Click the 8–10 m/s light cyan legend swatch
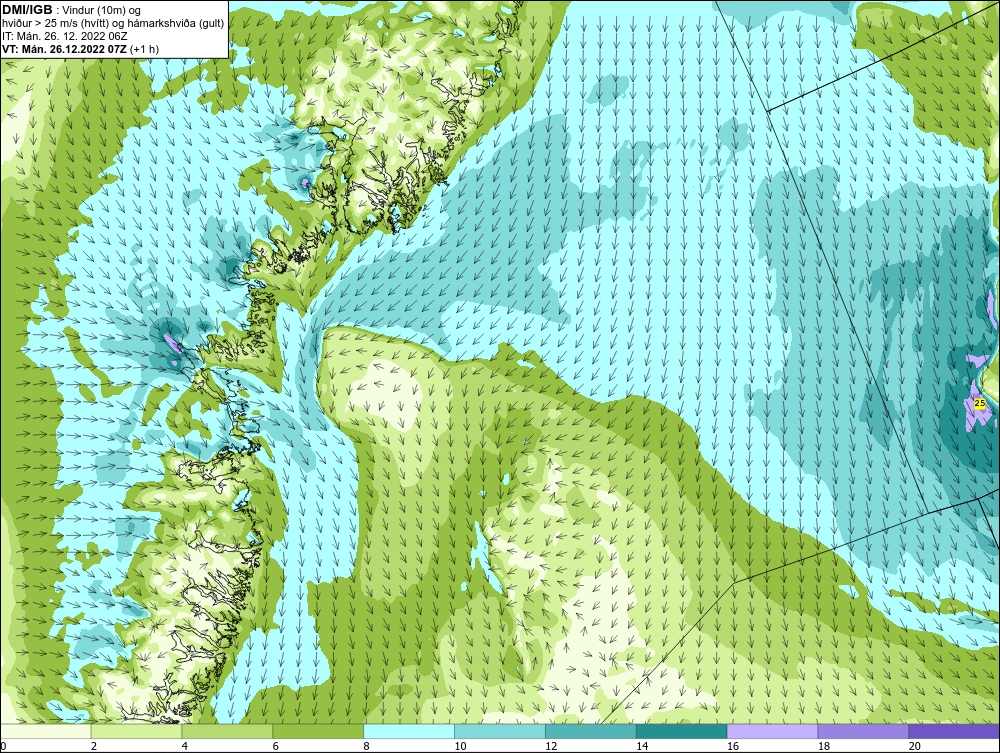Viewport: 1000px width, 753px height. pyautogui.click(x=409, y=731)
